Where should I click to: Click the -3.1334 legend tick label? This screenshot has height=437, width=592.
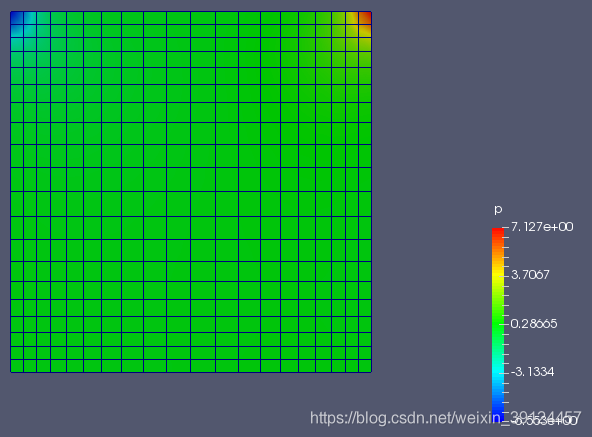(x=532, y=372)
